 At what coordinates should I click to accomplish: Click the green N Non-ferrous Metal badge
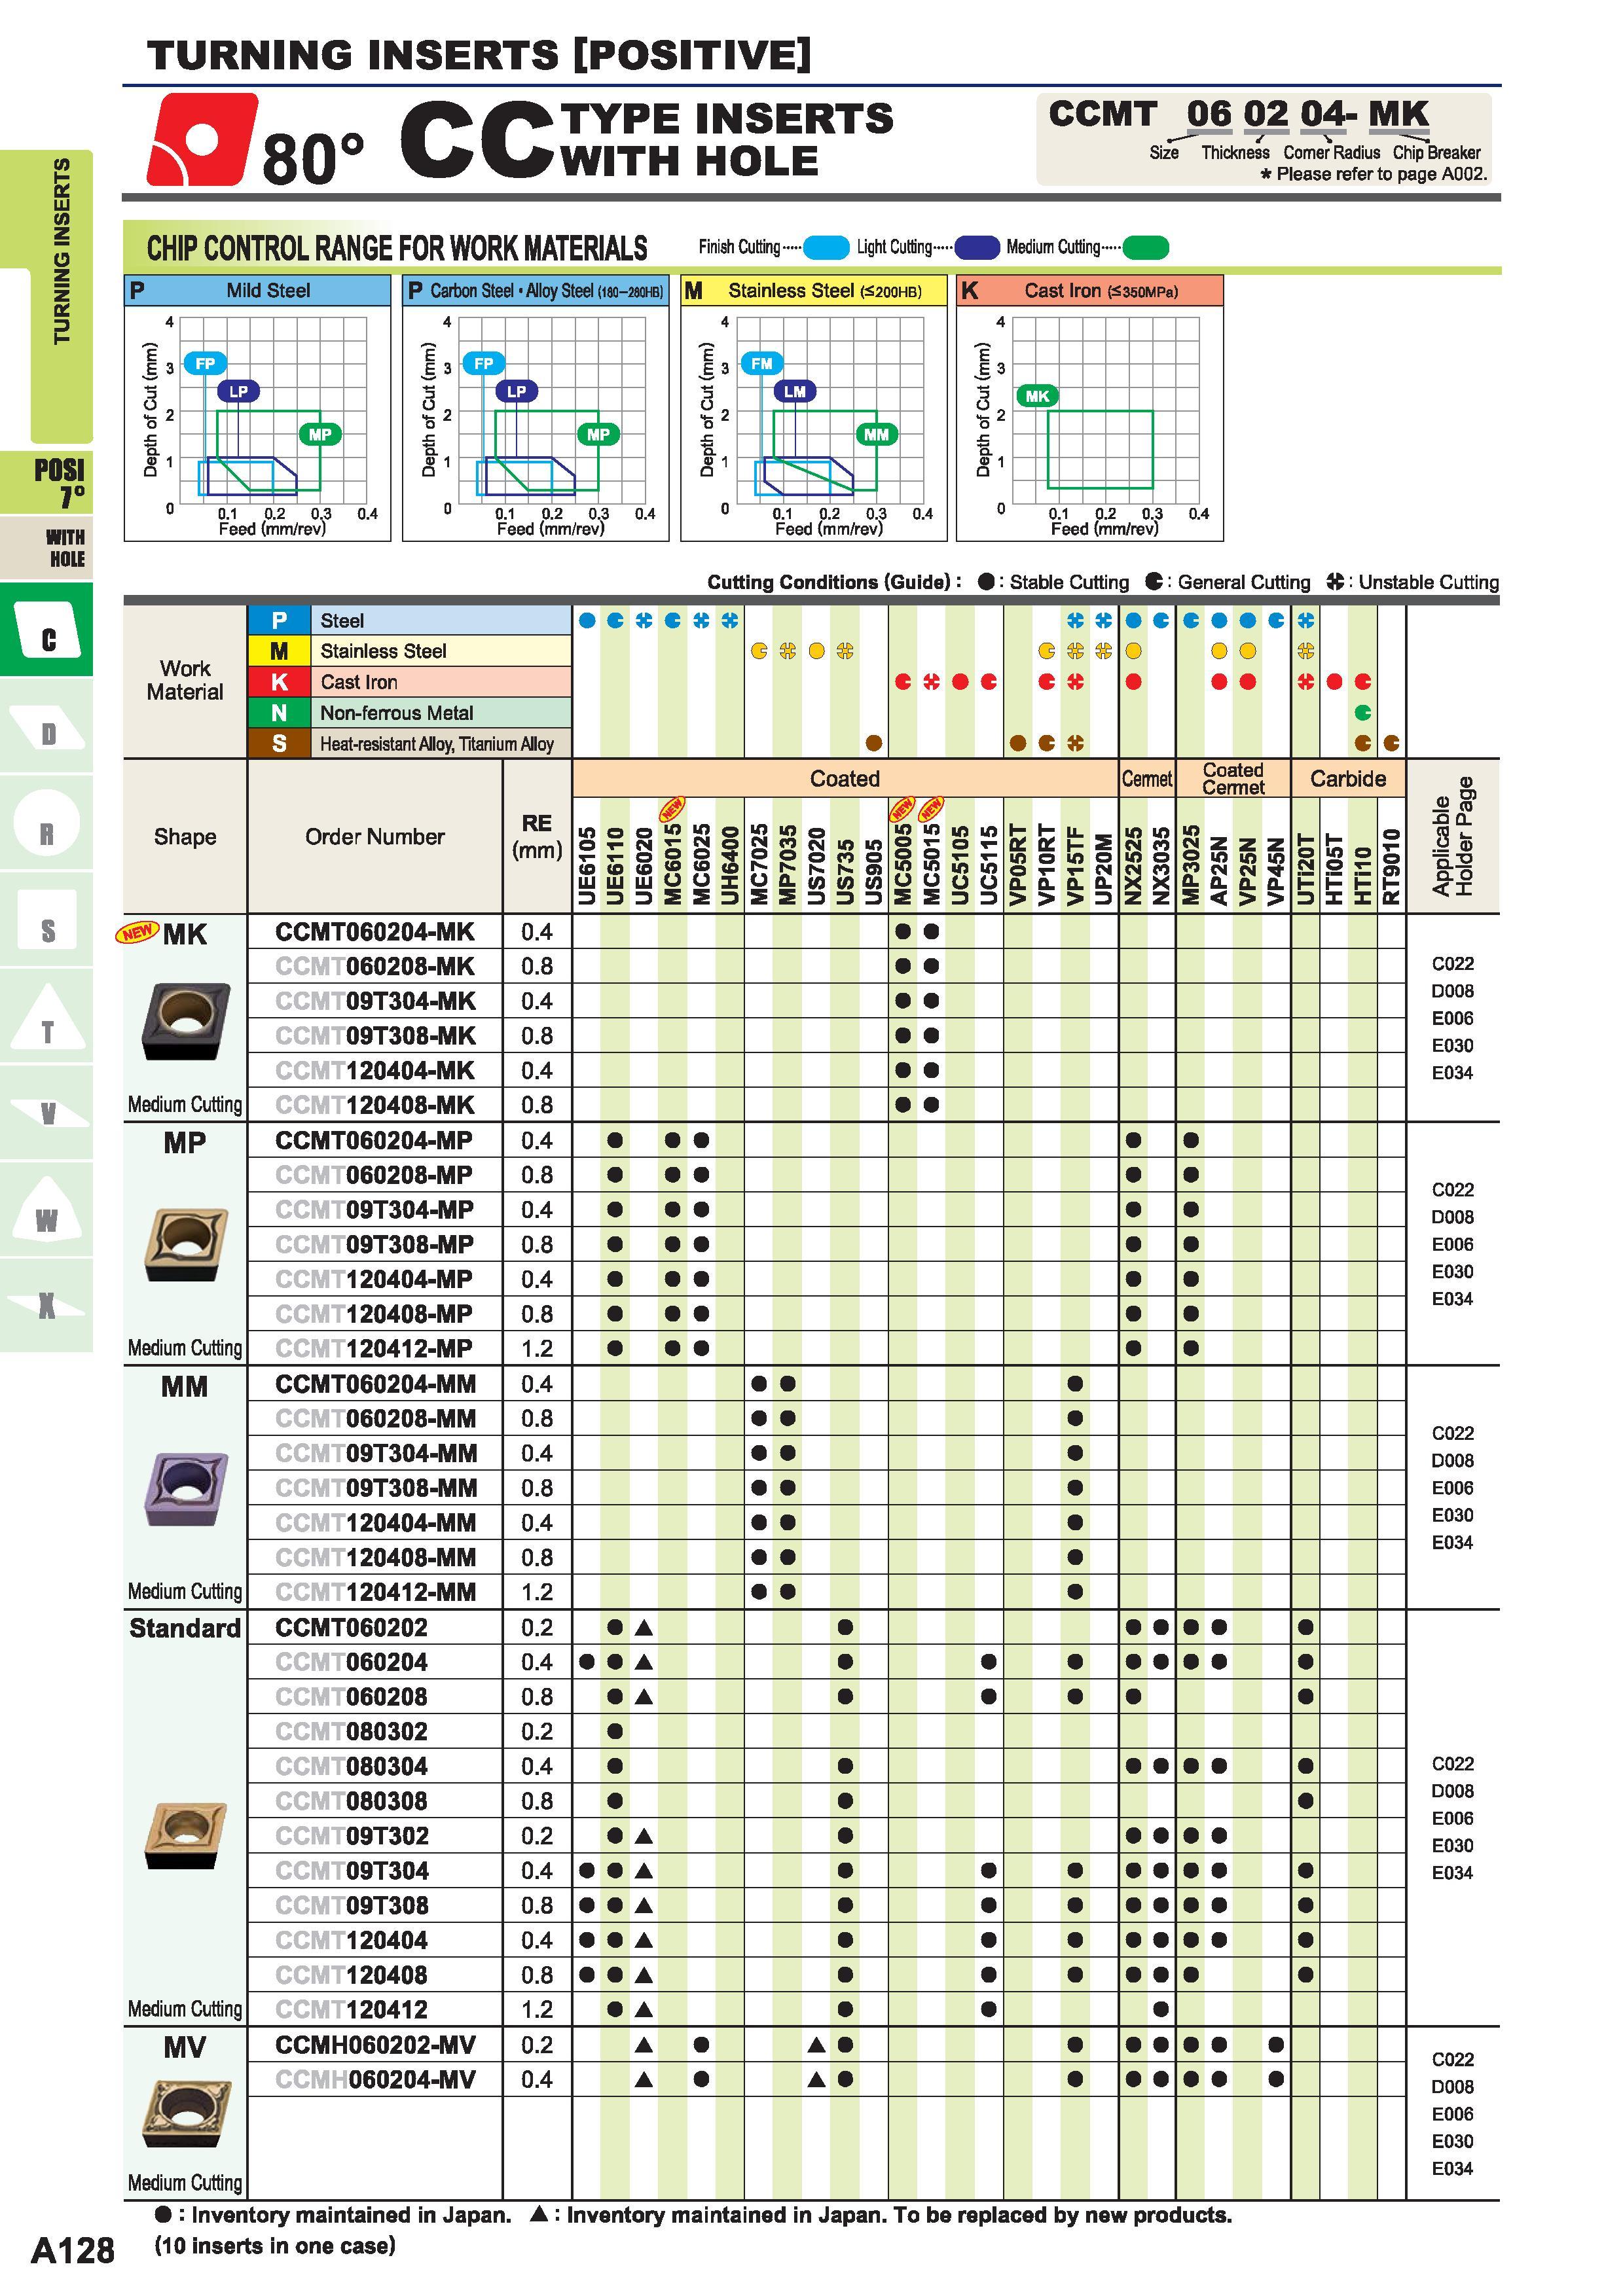click(x=279, y=713)
